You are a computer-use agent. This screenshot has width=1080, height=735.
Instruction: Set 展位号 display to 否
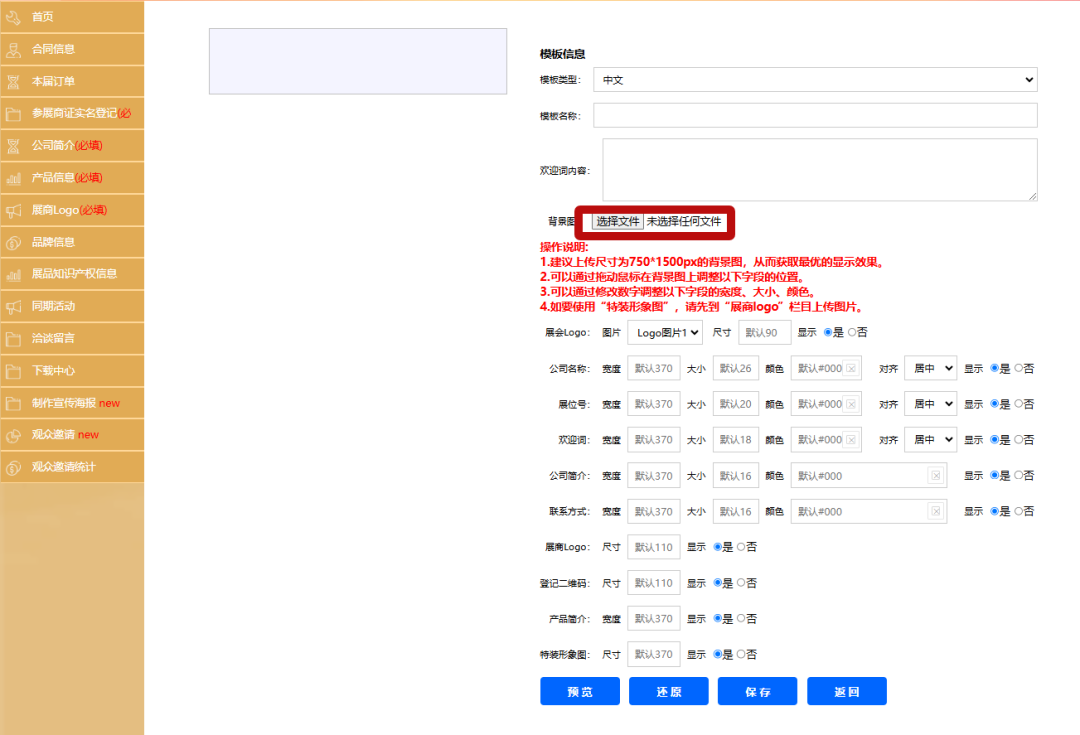[1019, 404]
